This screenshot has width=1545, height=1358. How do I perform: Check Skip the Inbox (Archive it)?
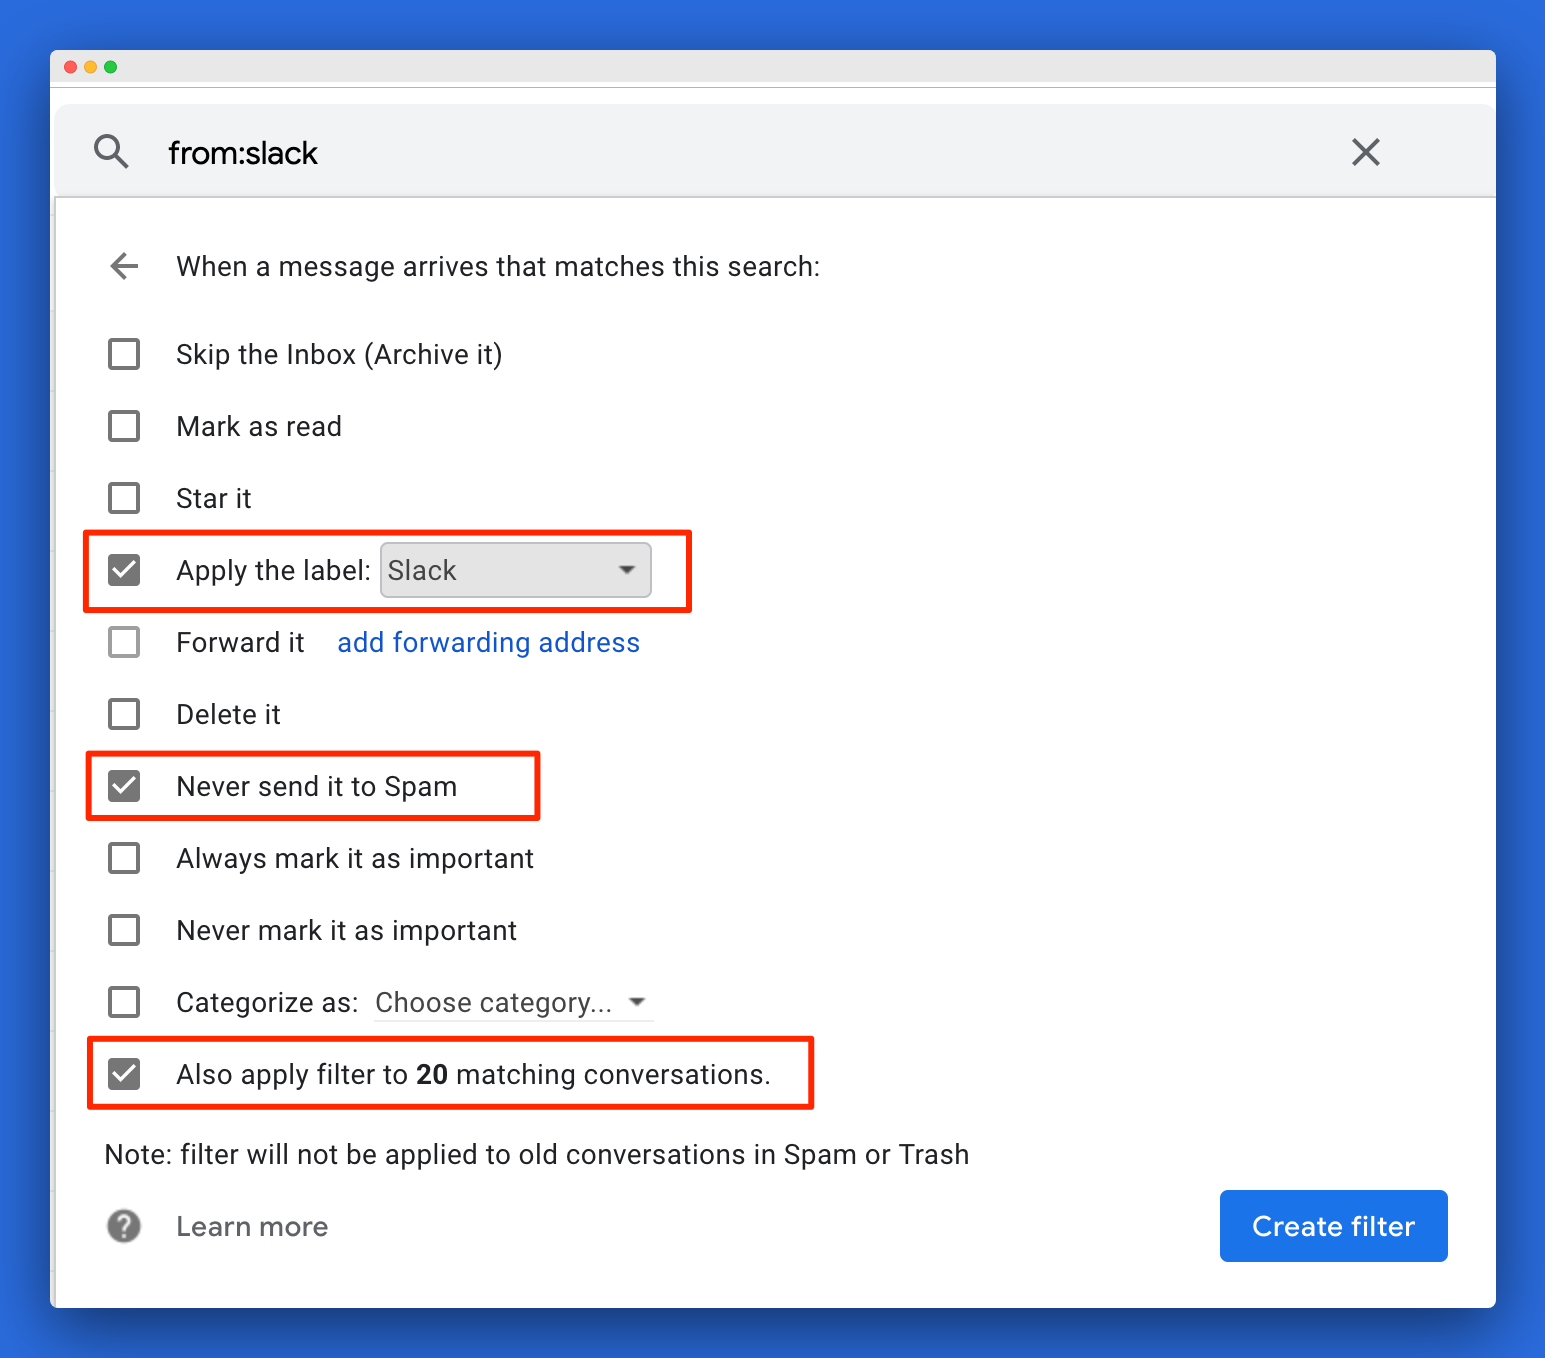(x=124, y=354)
